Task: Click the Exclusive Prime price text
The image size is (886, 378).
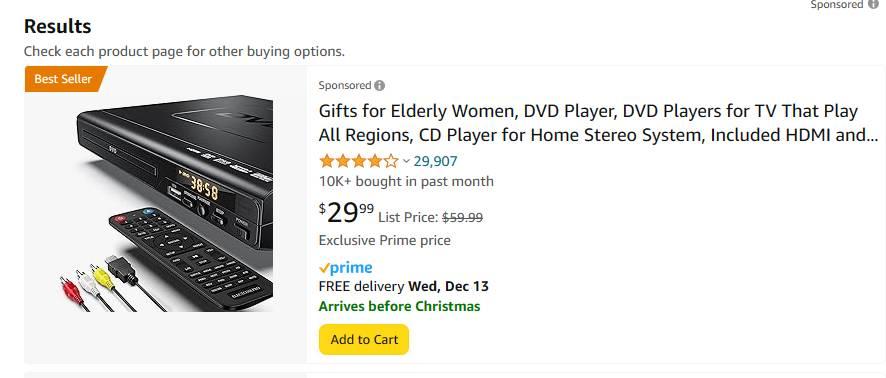Action: point(385,241)
